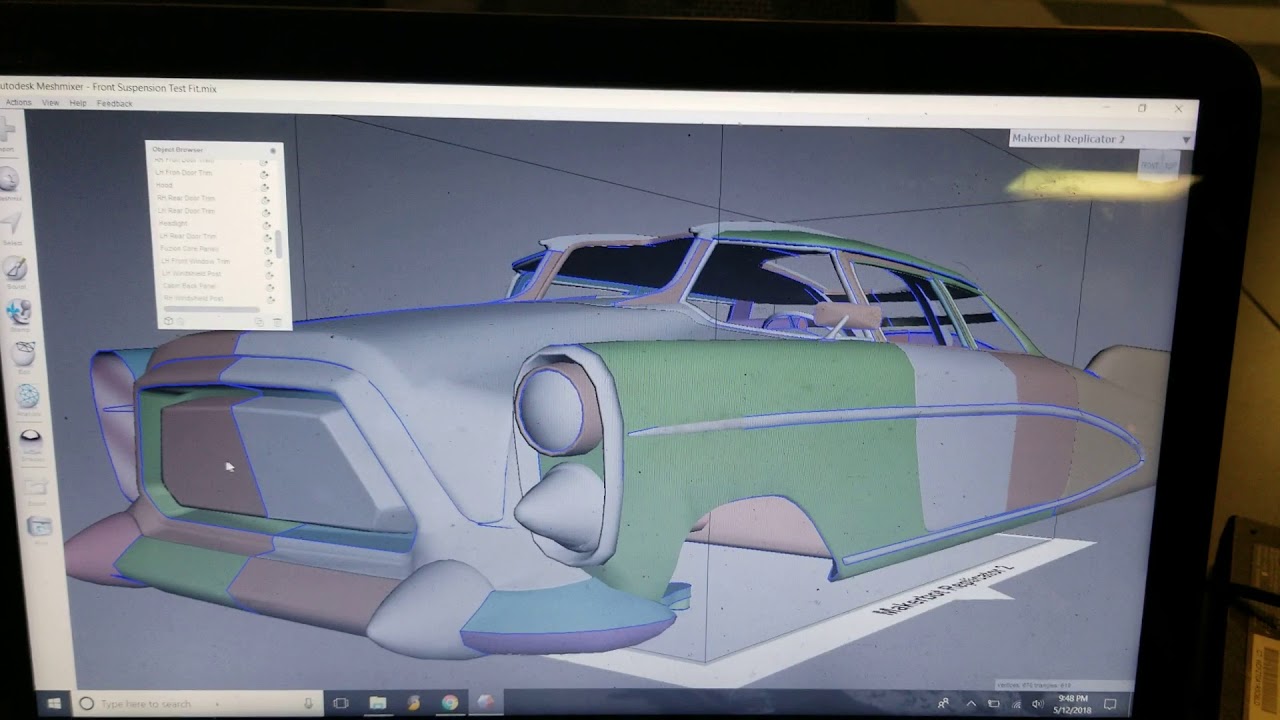Viewport: 1280px width, 720px height.
Task: Open the Makerbot Replicator 2 printer dropdown
Action: 1101,139
